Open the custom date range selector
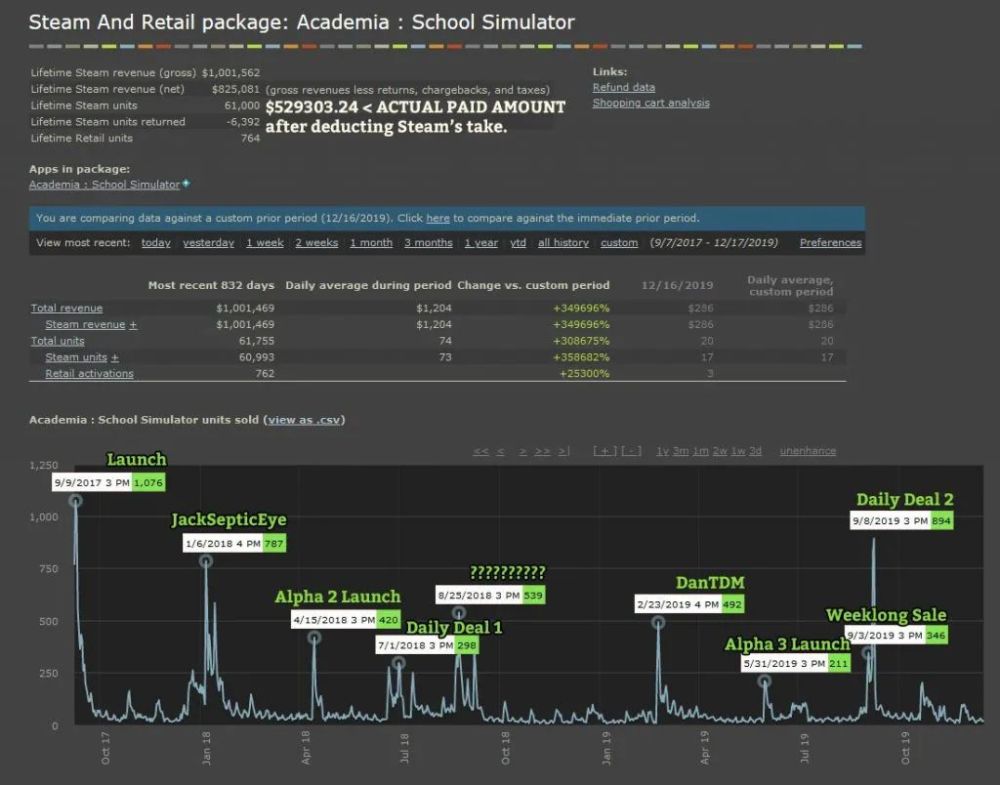The width and height of the screenshot is (1000, 785). tap(619, 243)
